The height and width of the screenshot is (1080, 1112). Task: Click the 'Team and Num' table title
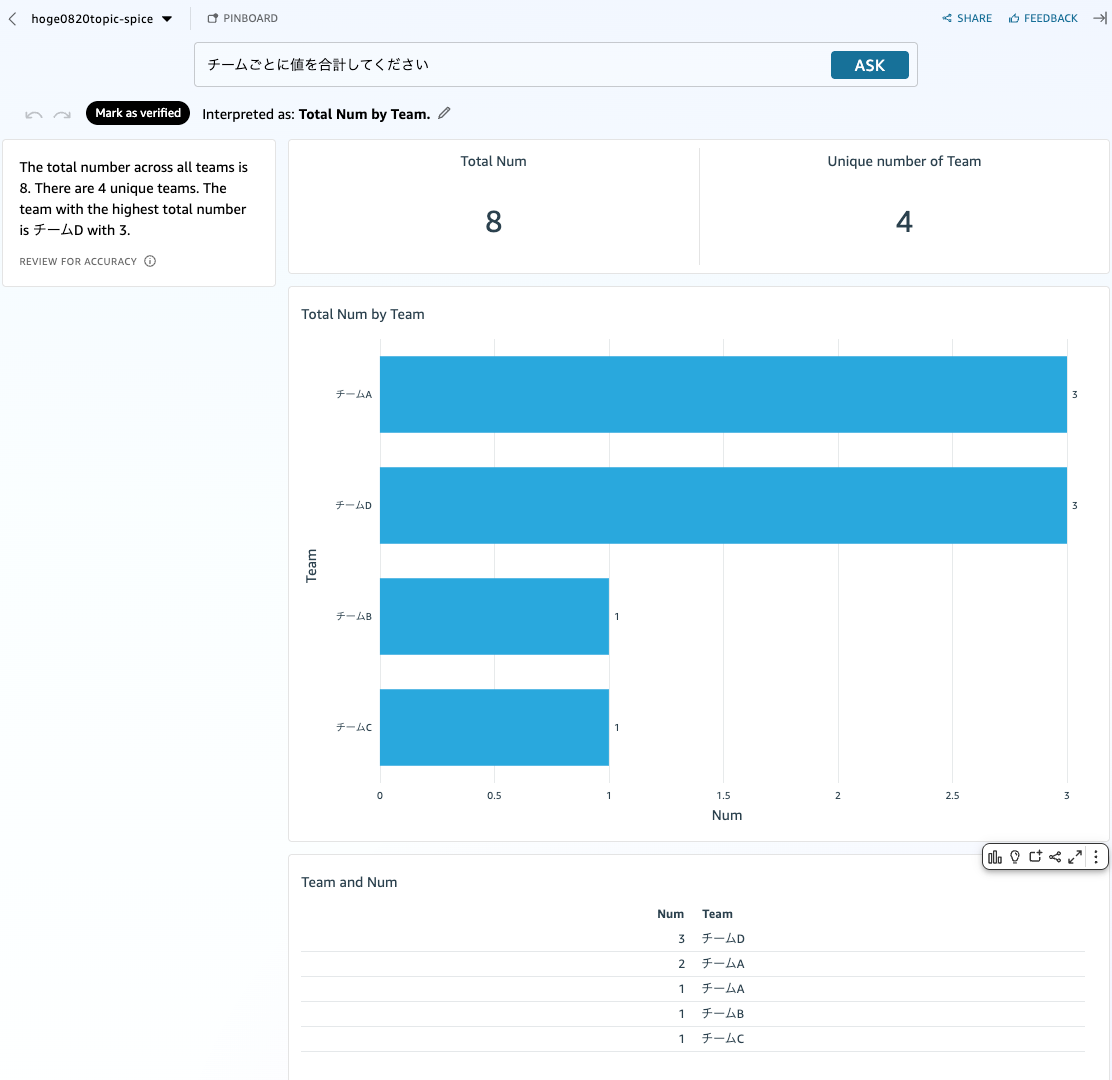coord(349,882)
